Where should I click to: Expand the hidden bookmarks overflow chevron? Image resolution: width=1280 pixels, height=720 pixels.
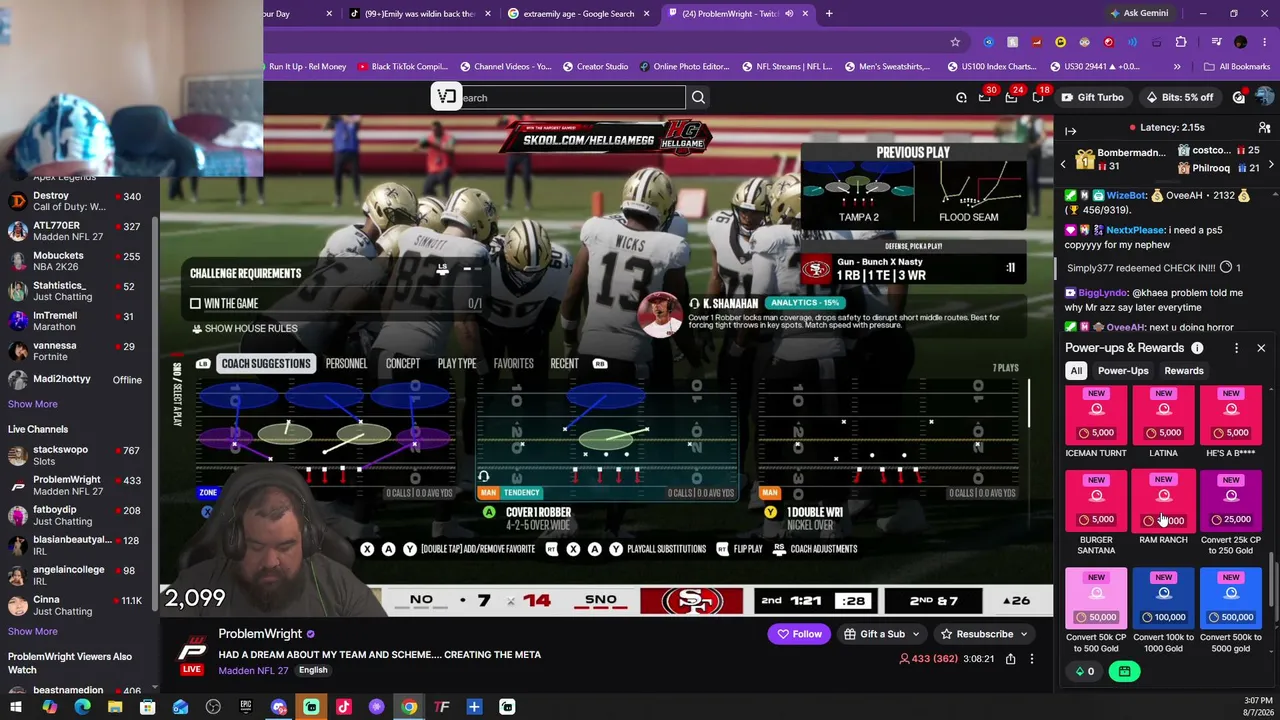pos(1177,67)
